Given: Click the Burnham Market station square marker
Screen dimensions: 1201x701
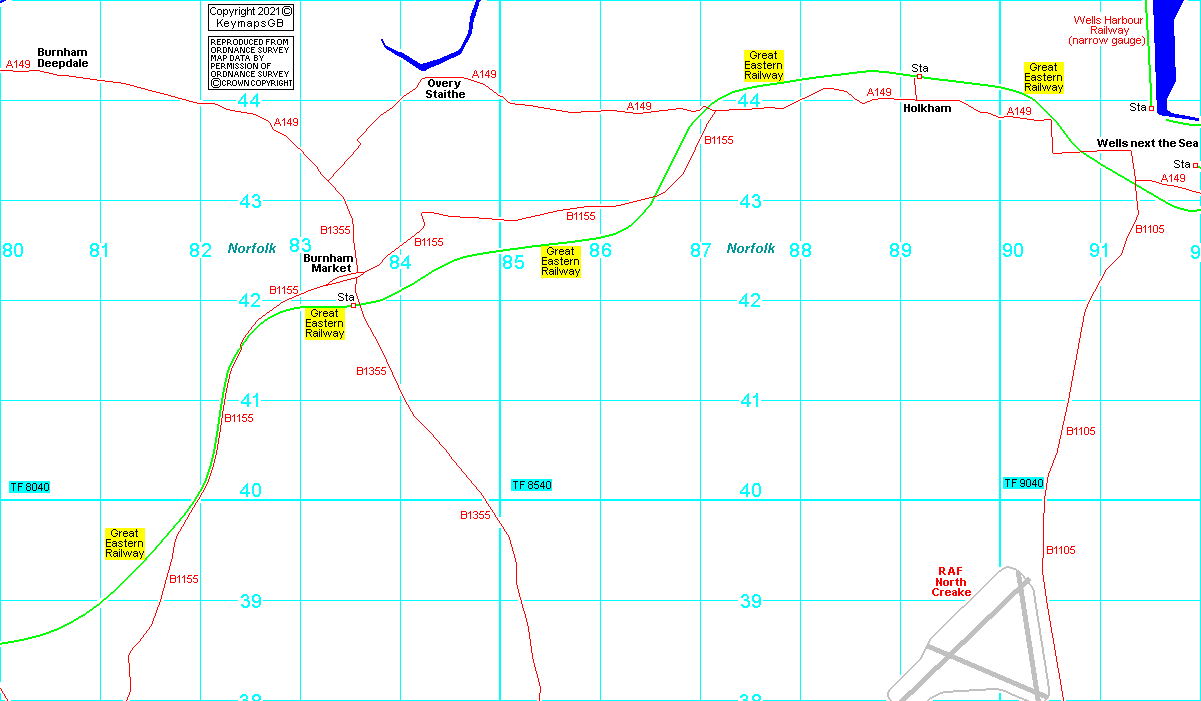Looking at the screenshot, I should pyautogui.click(x=353, y=305).
